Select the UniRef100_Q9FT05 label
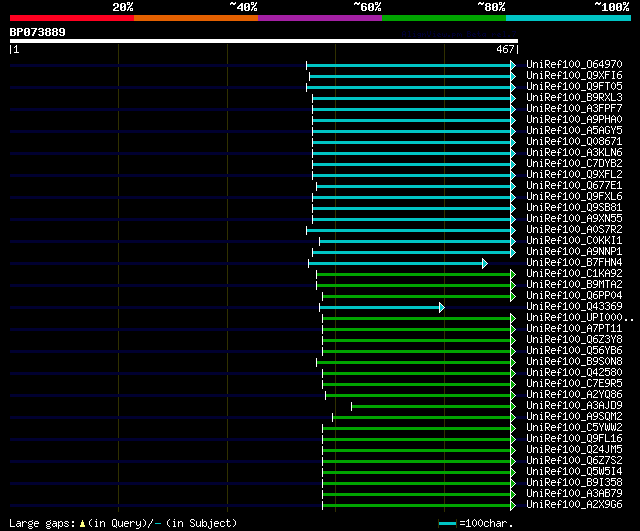 pyautogui.click(x=574, y=87)
